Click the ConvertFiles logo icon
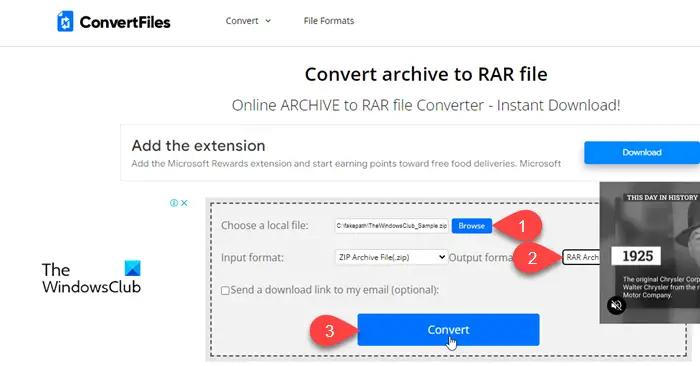 65,21
